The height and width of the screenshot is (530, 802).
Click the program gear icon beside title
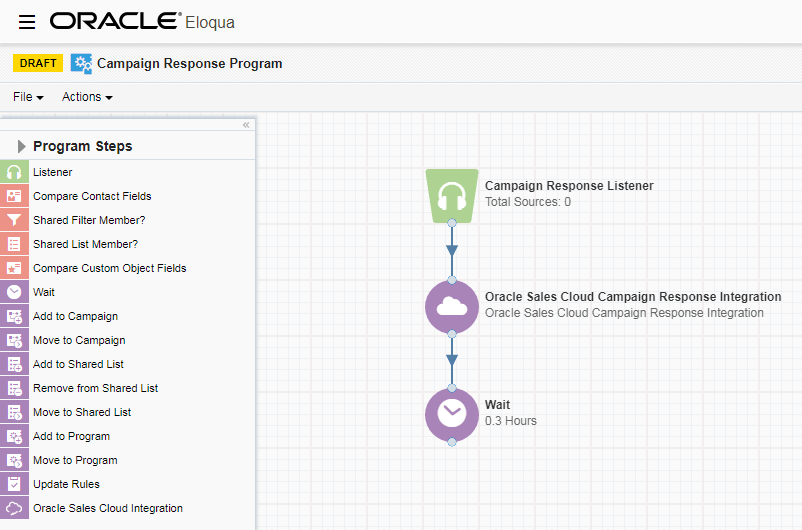pyautogui.click(x=81, y=63)
